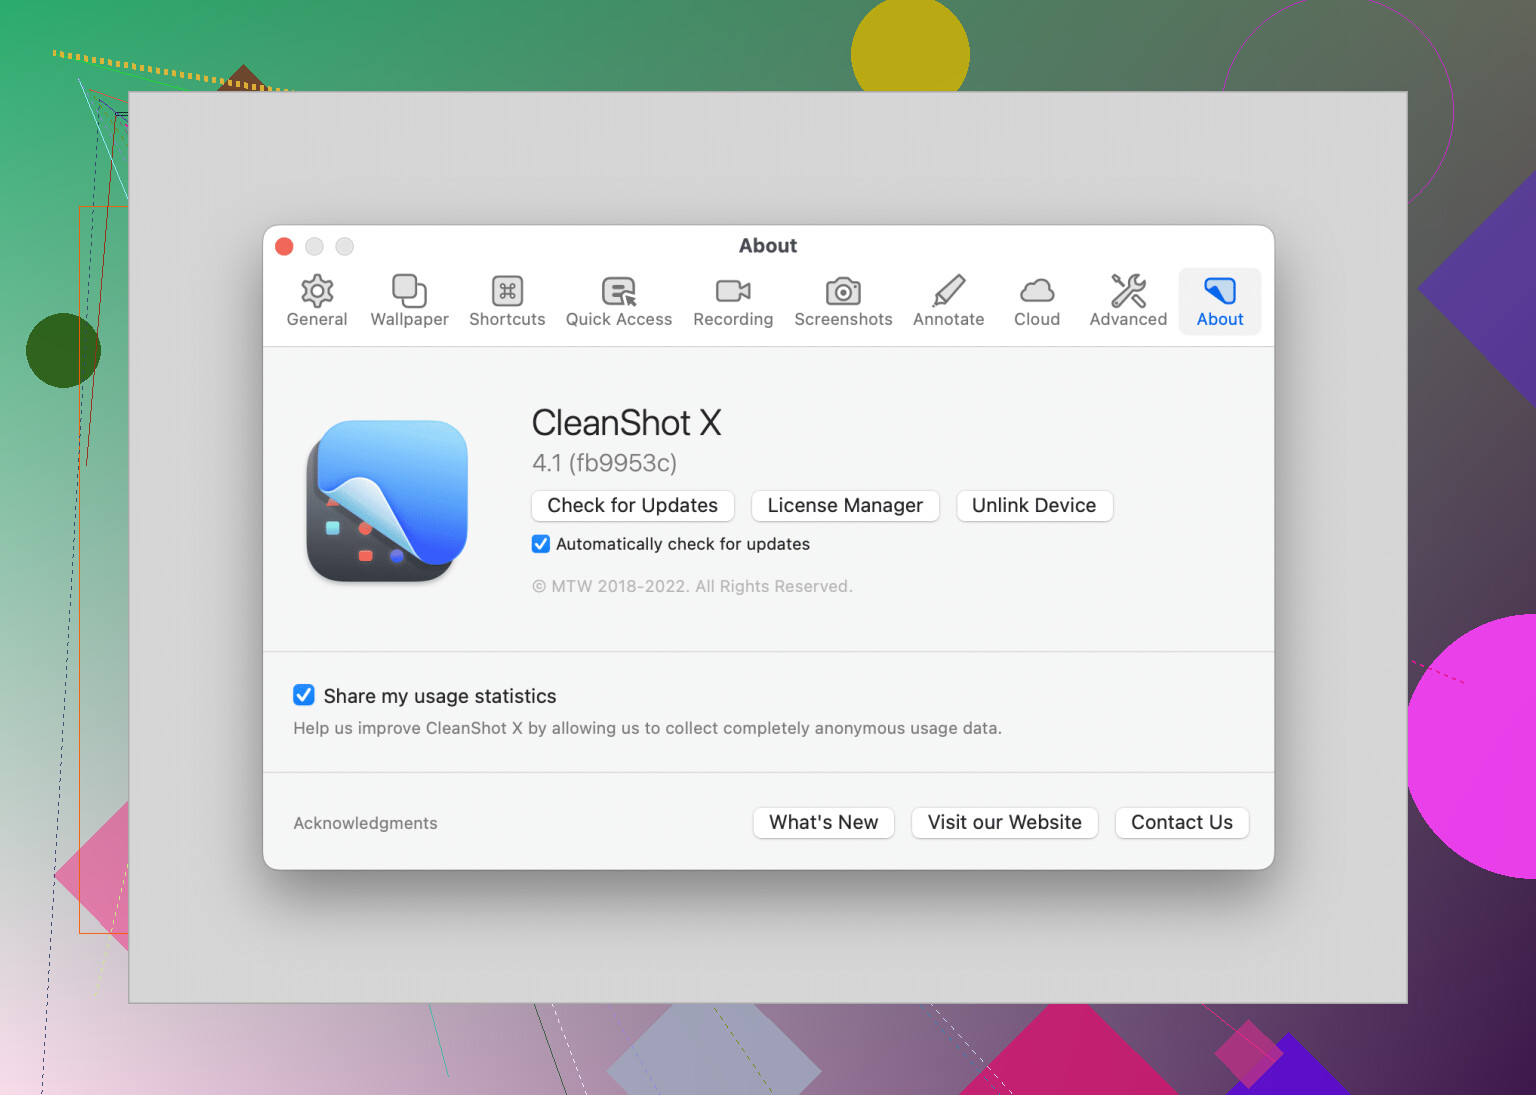The height and width of the screenshot is (1095, 1536).
Task: Open the Advanced tools icon
Action: pyautogui.click(x=1128, y=291)
